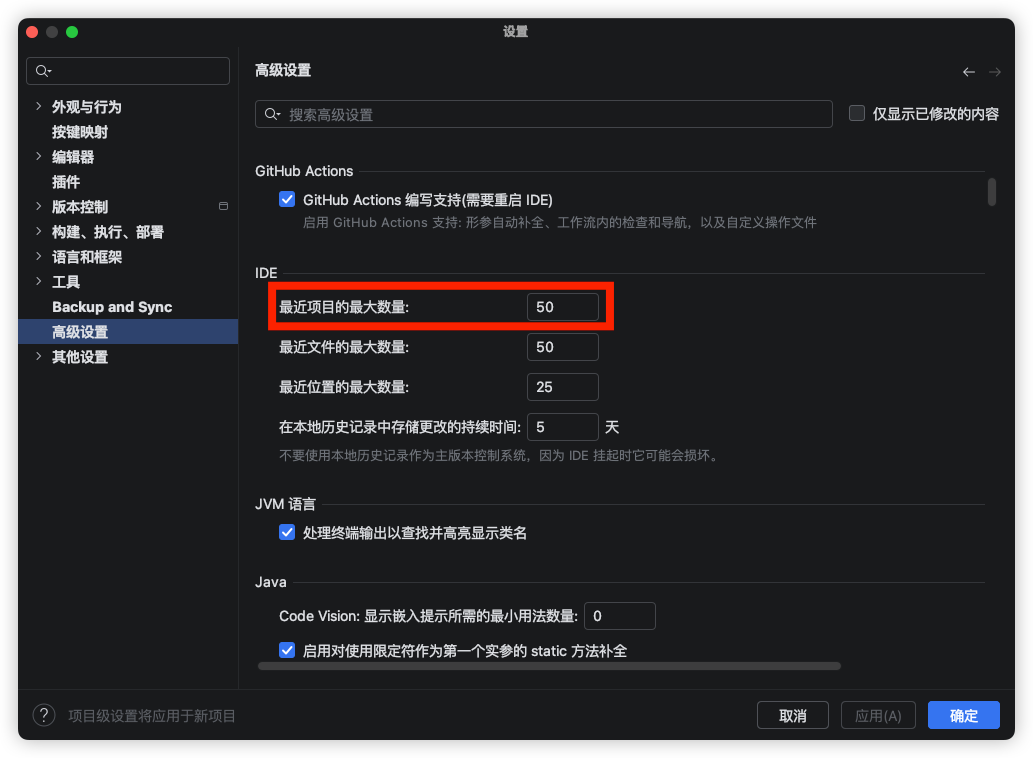Click the help question mark icon
The image size is (1033, 758).
click(44, 715)
